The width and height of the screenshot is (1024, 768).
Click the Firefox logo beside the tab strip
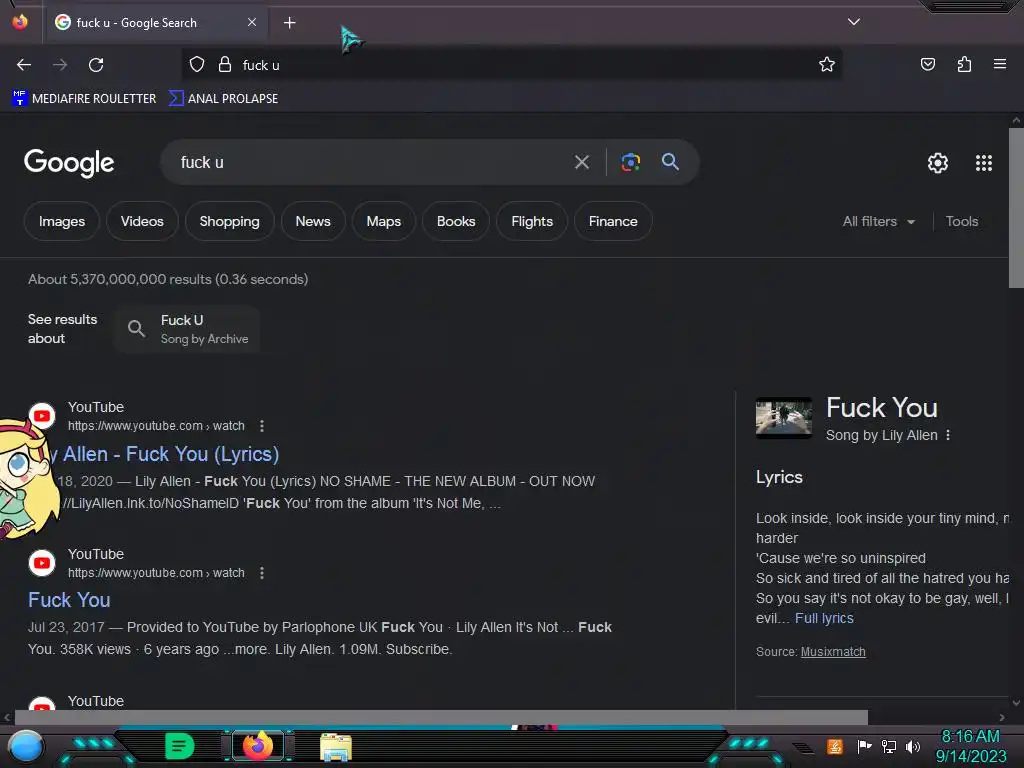click(20, 22)
